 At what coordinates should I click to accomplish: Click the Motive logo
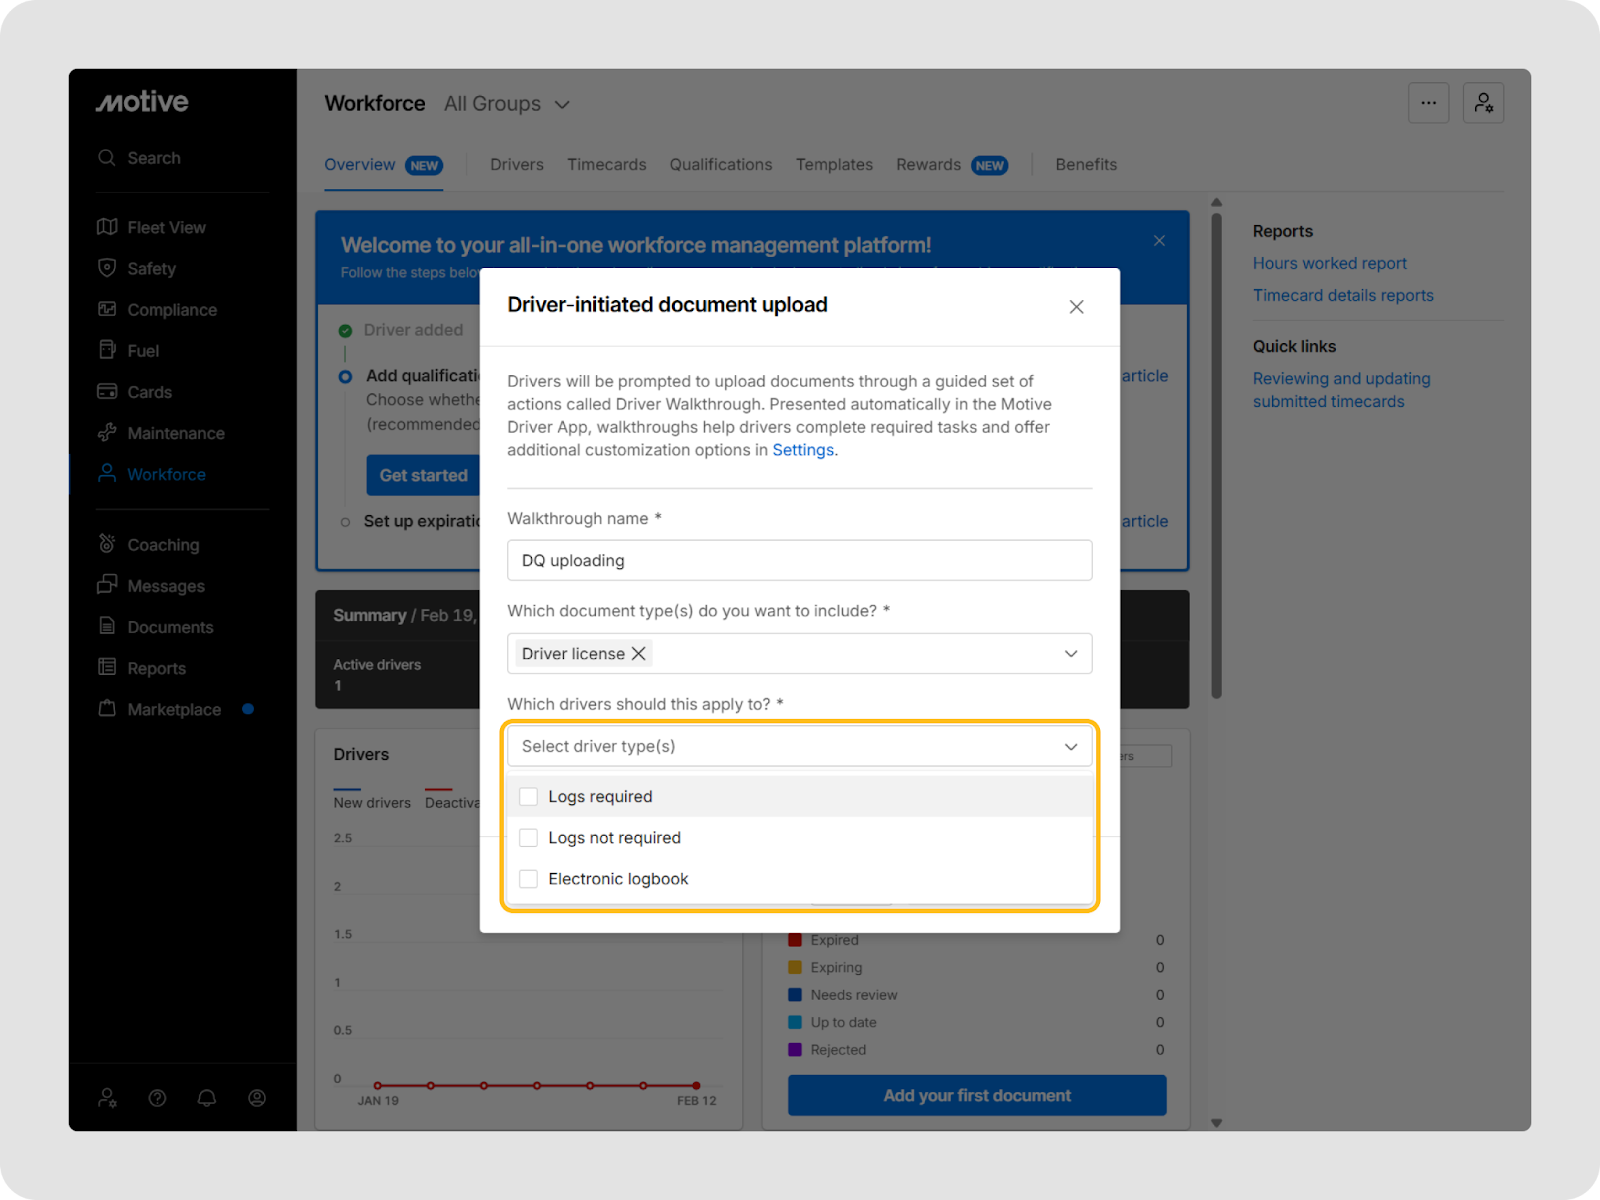[142, 102]
